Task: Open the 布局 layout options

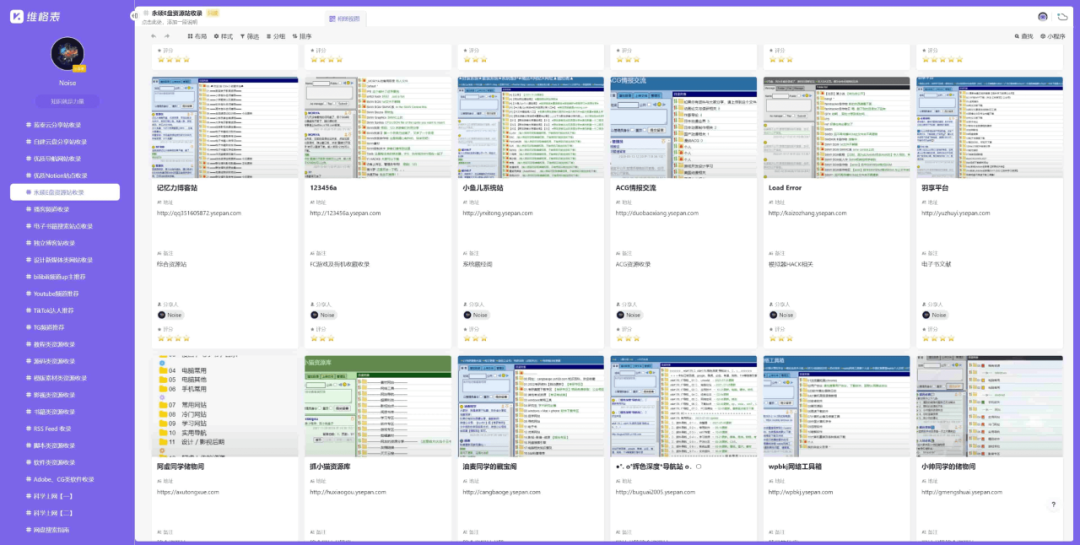Action: point(196,36)
